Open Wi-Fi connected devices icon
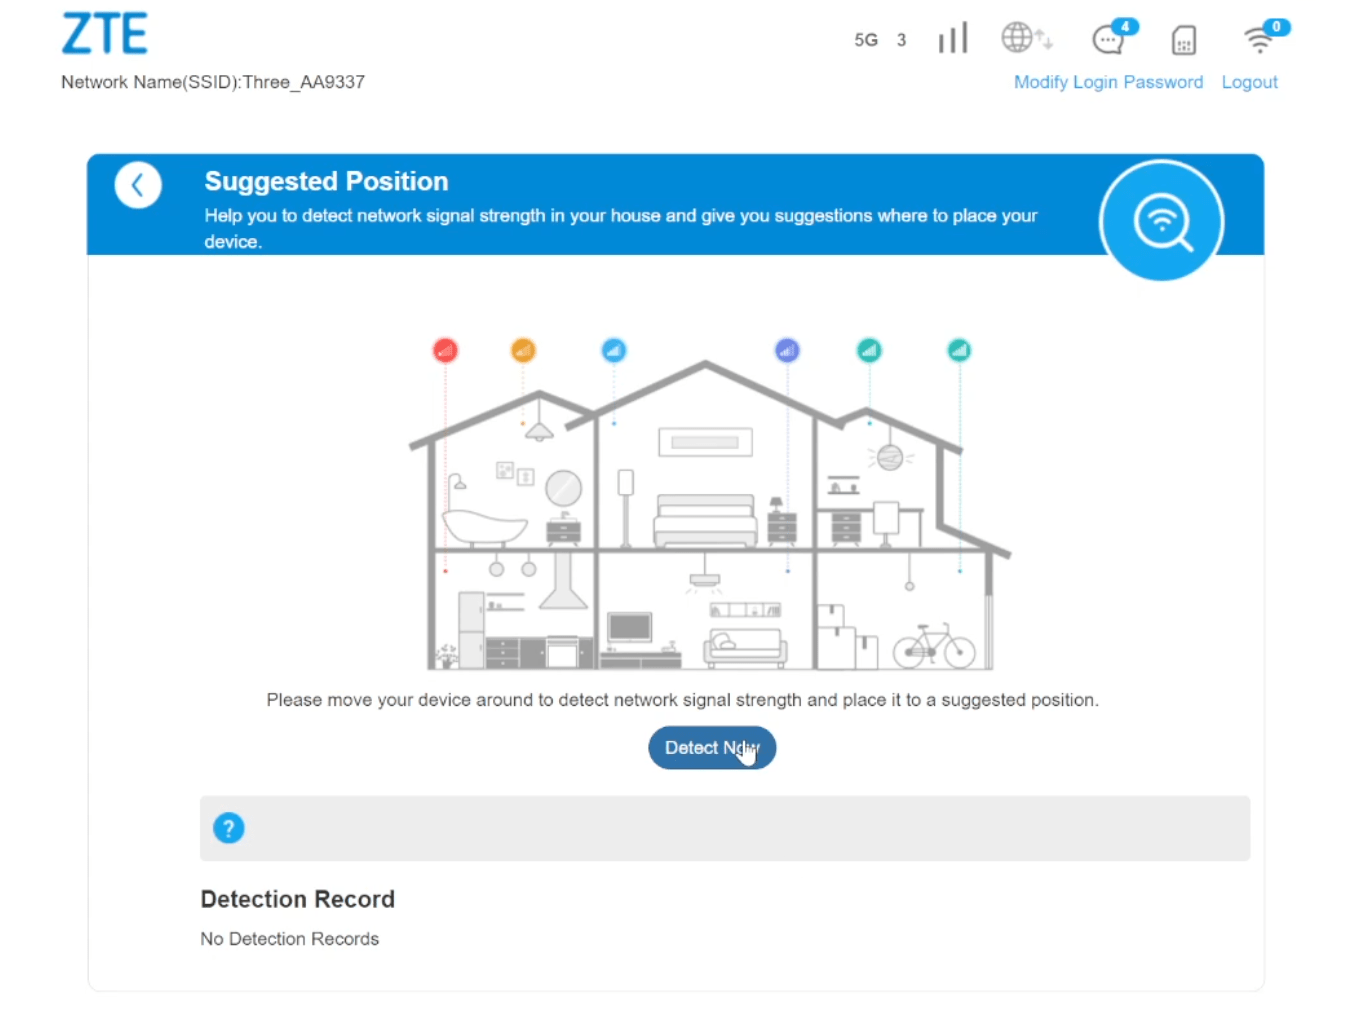Viewport: 1361px width, 1015px height. 1260,39
